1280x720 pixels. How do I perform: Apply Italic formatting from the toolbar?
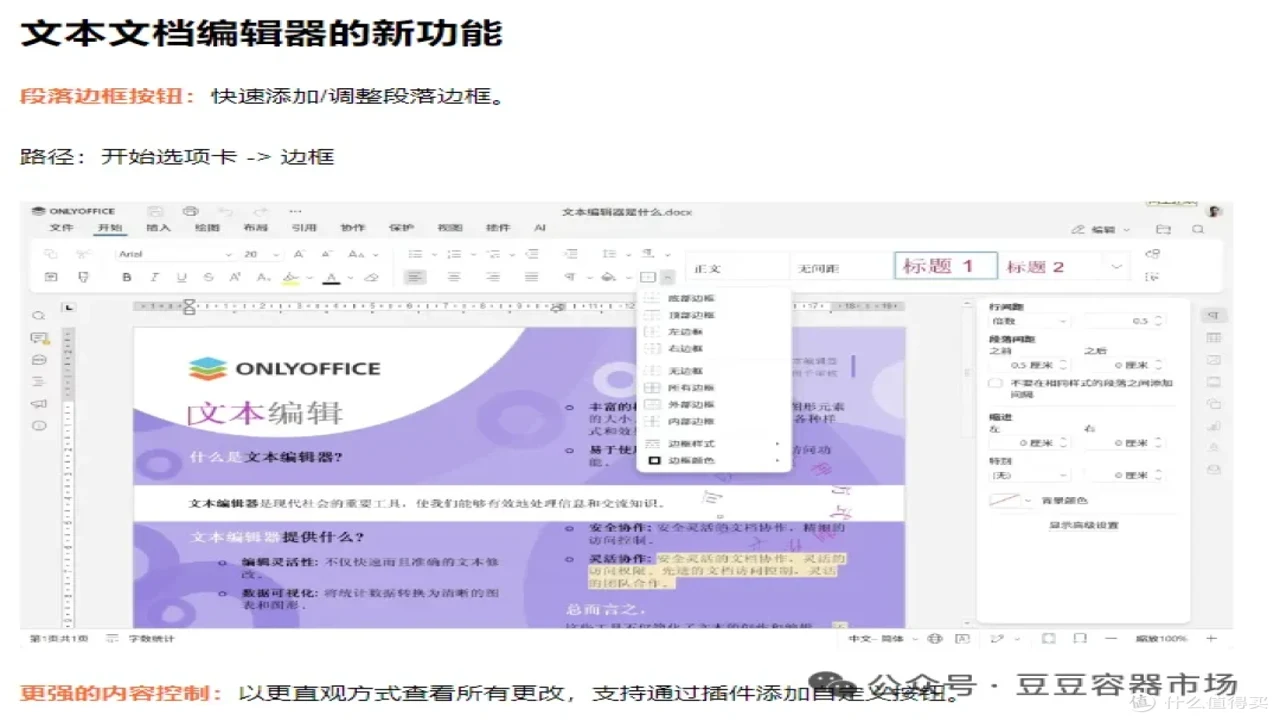coord(154,277)
